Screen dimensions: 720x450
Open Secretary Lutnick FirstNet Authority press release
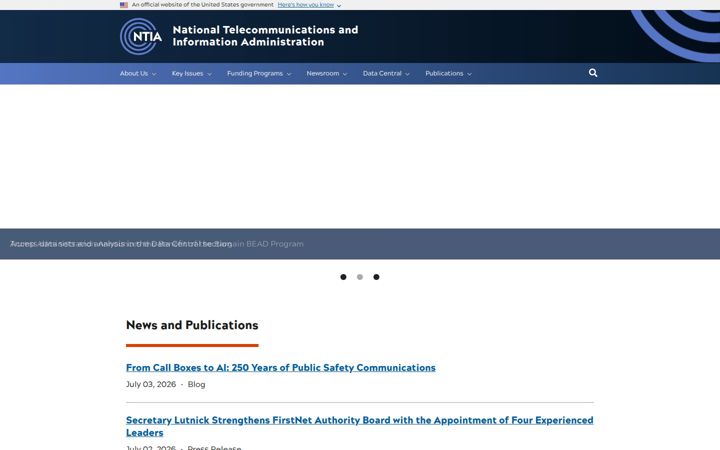pos(360,426)
